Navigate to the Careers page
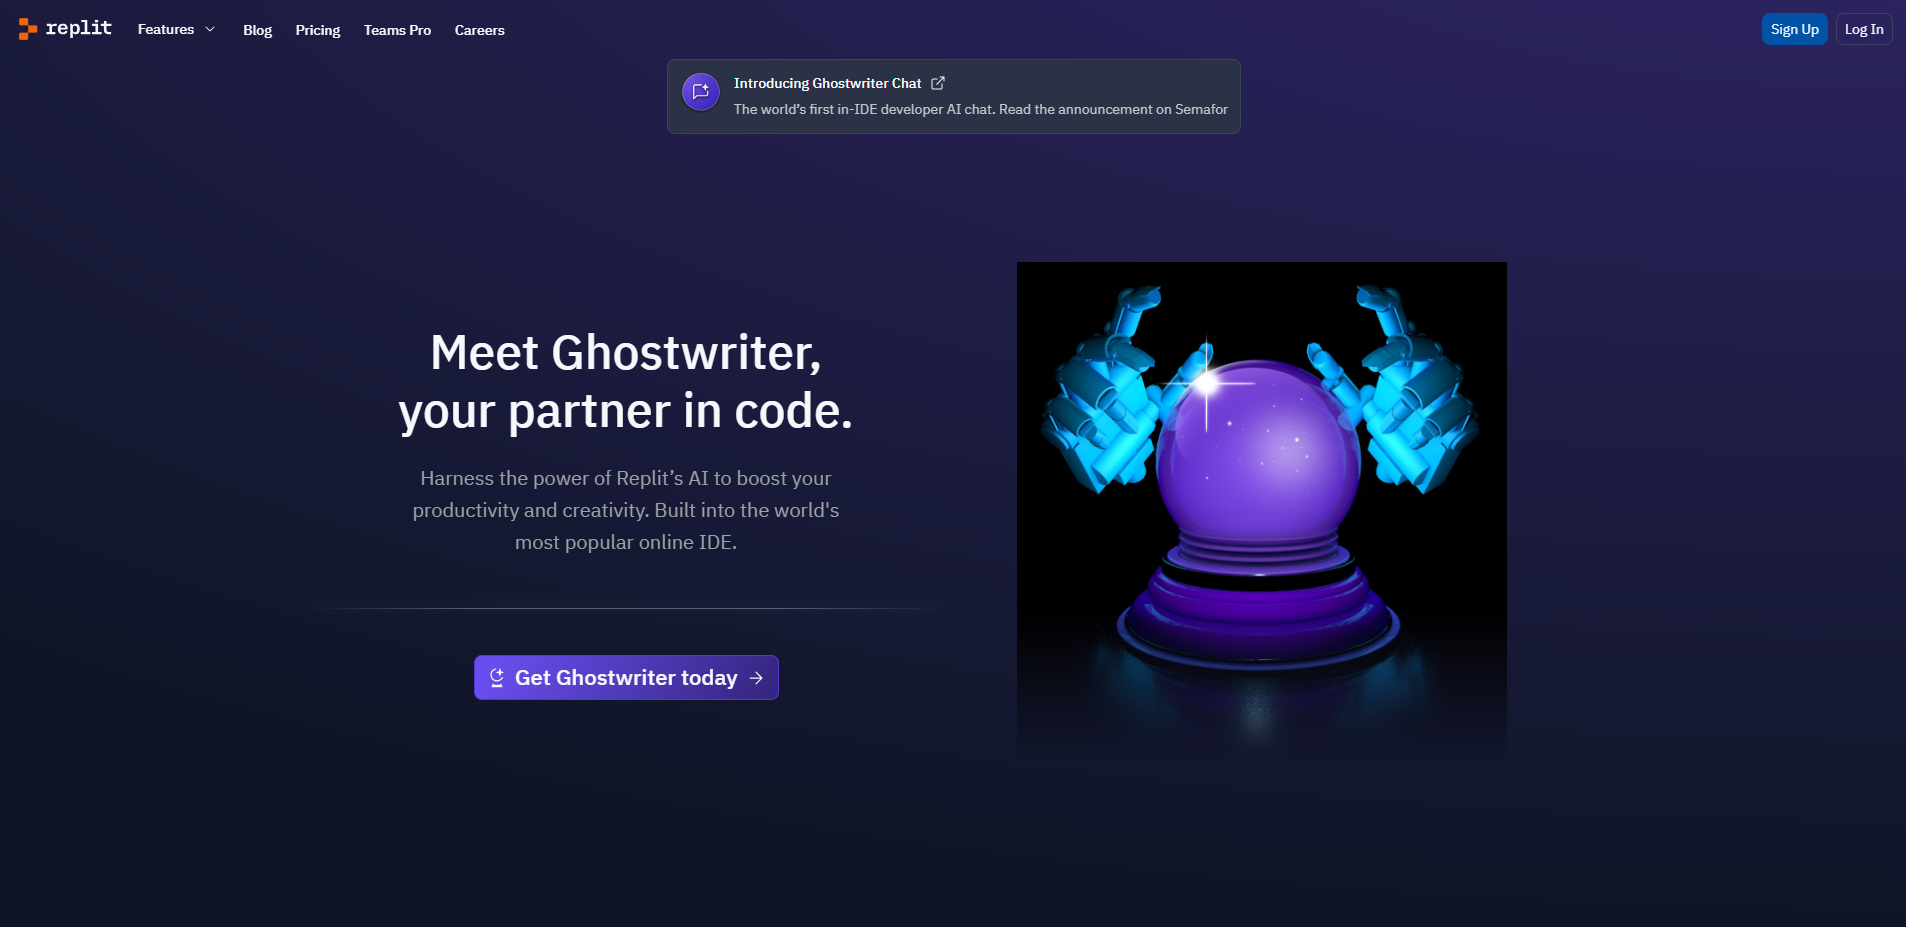The width and height of the screenshot is (1906, 927). (x=479, y=30)
